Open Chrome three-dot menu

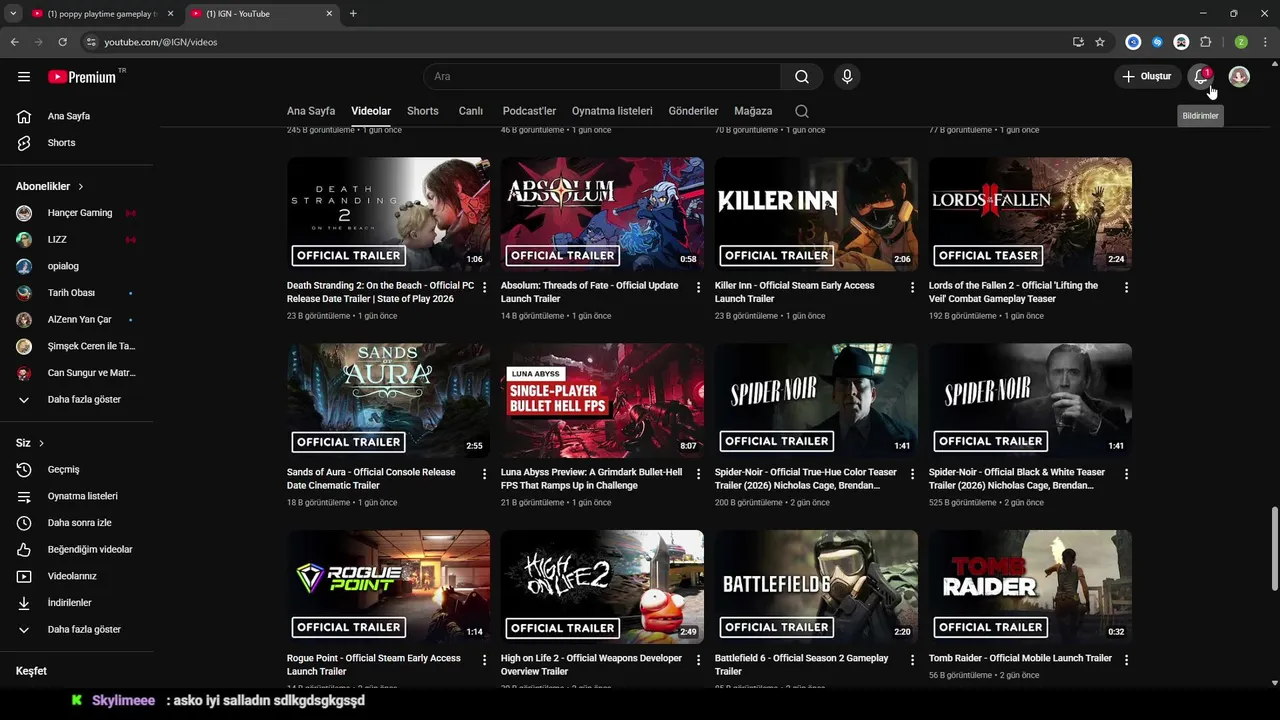coord(1265,42)
